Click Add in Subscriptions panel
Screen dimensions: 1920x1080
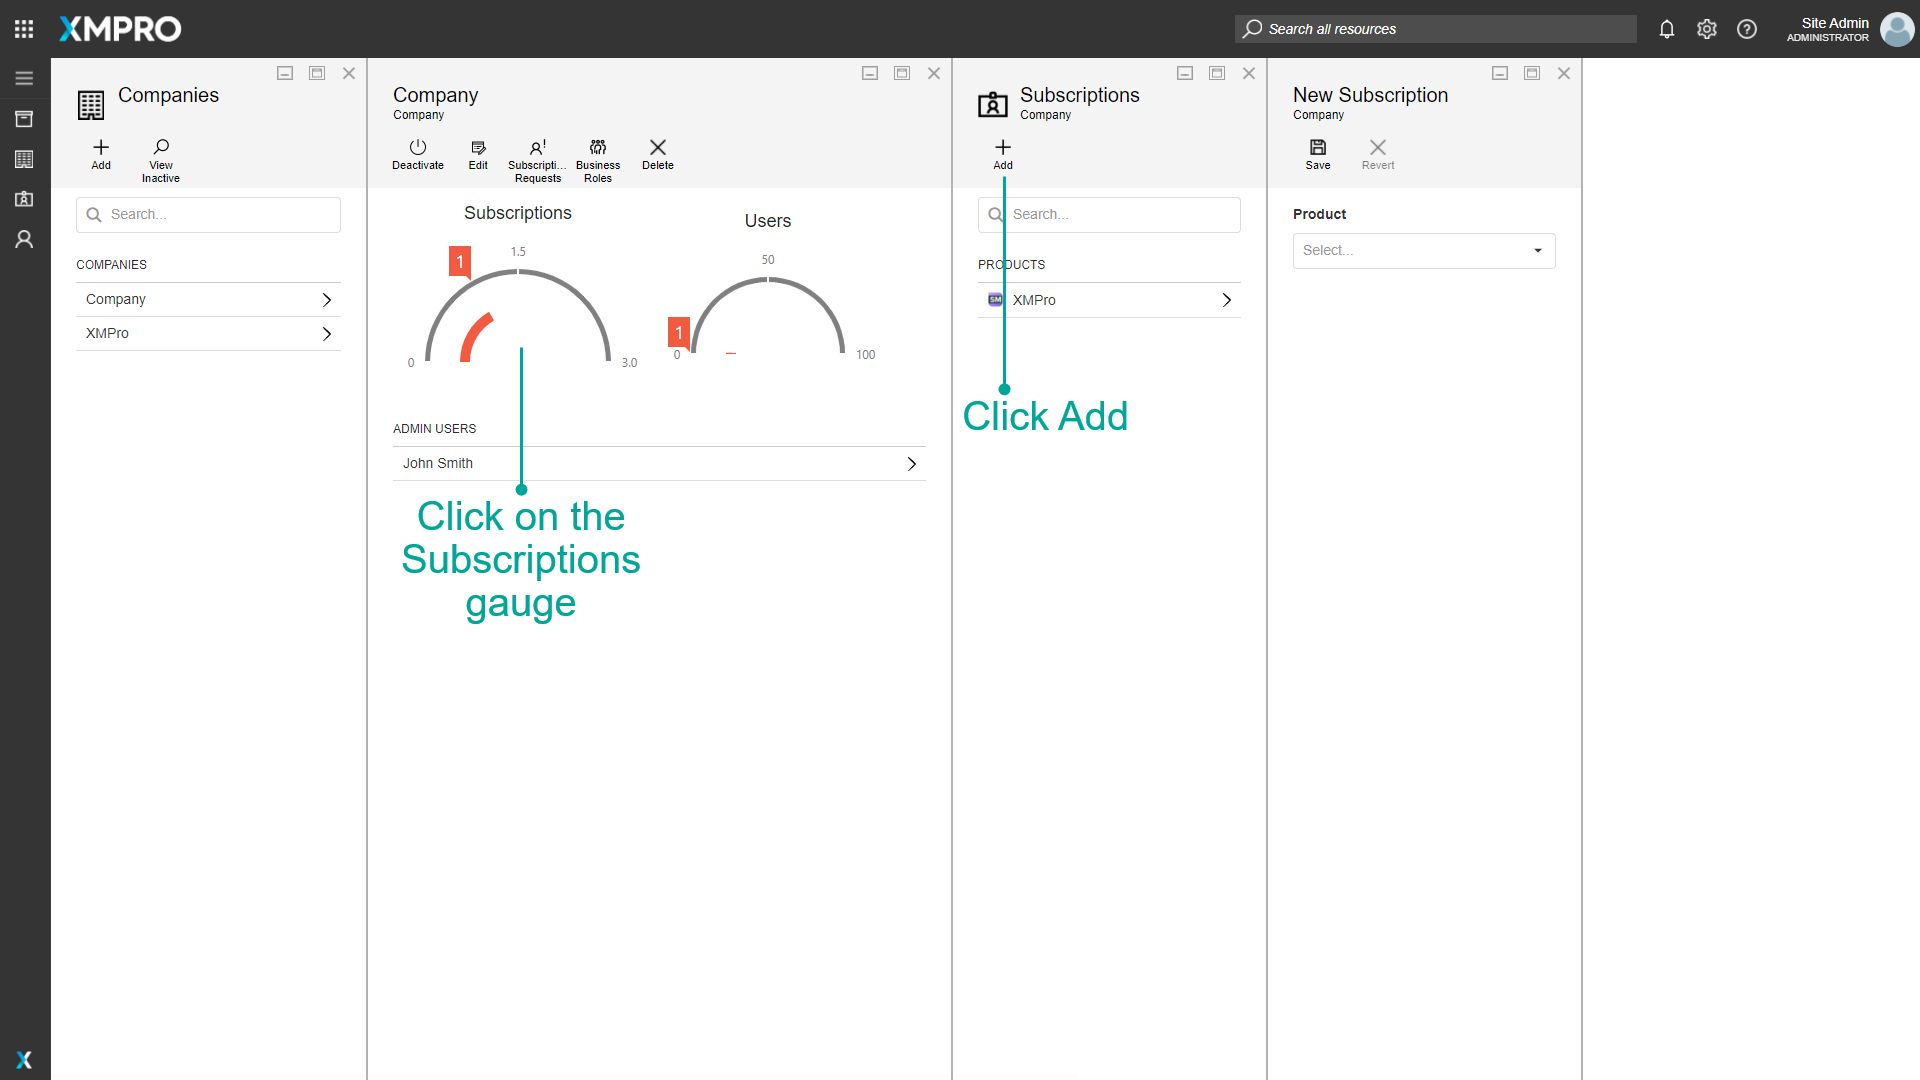1002,153
